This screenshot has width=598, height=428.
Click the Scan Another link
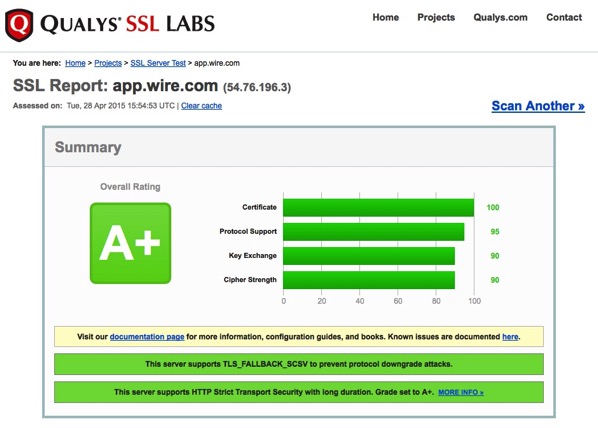tap(538, 106)
